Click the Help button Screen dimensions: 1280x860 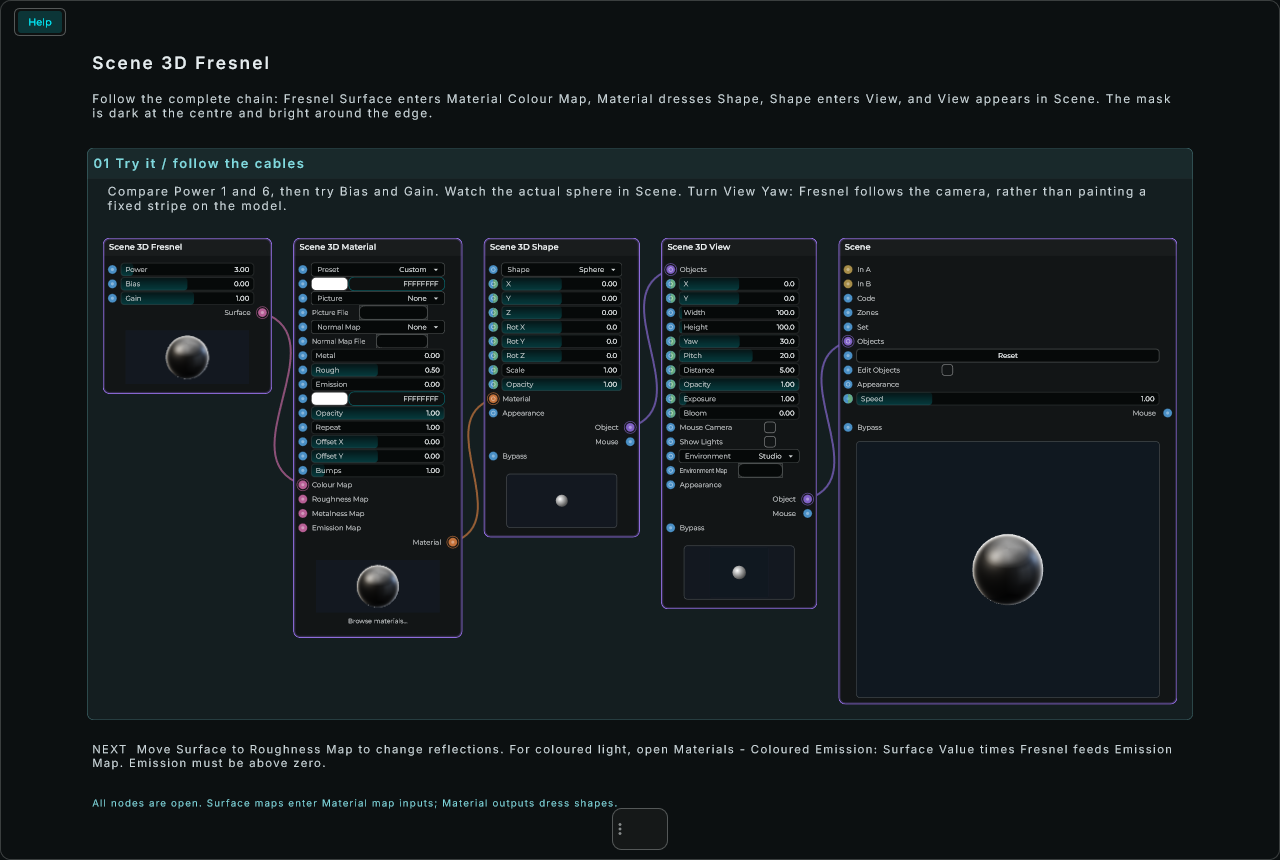[x=40, y=22]
